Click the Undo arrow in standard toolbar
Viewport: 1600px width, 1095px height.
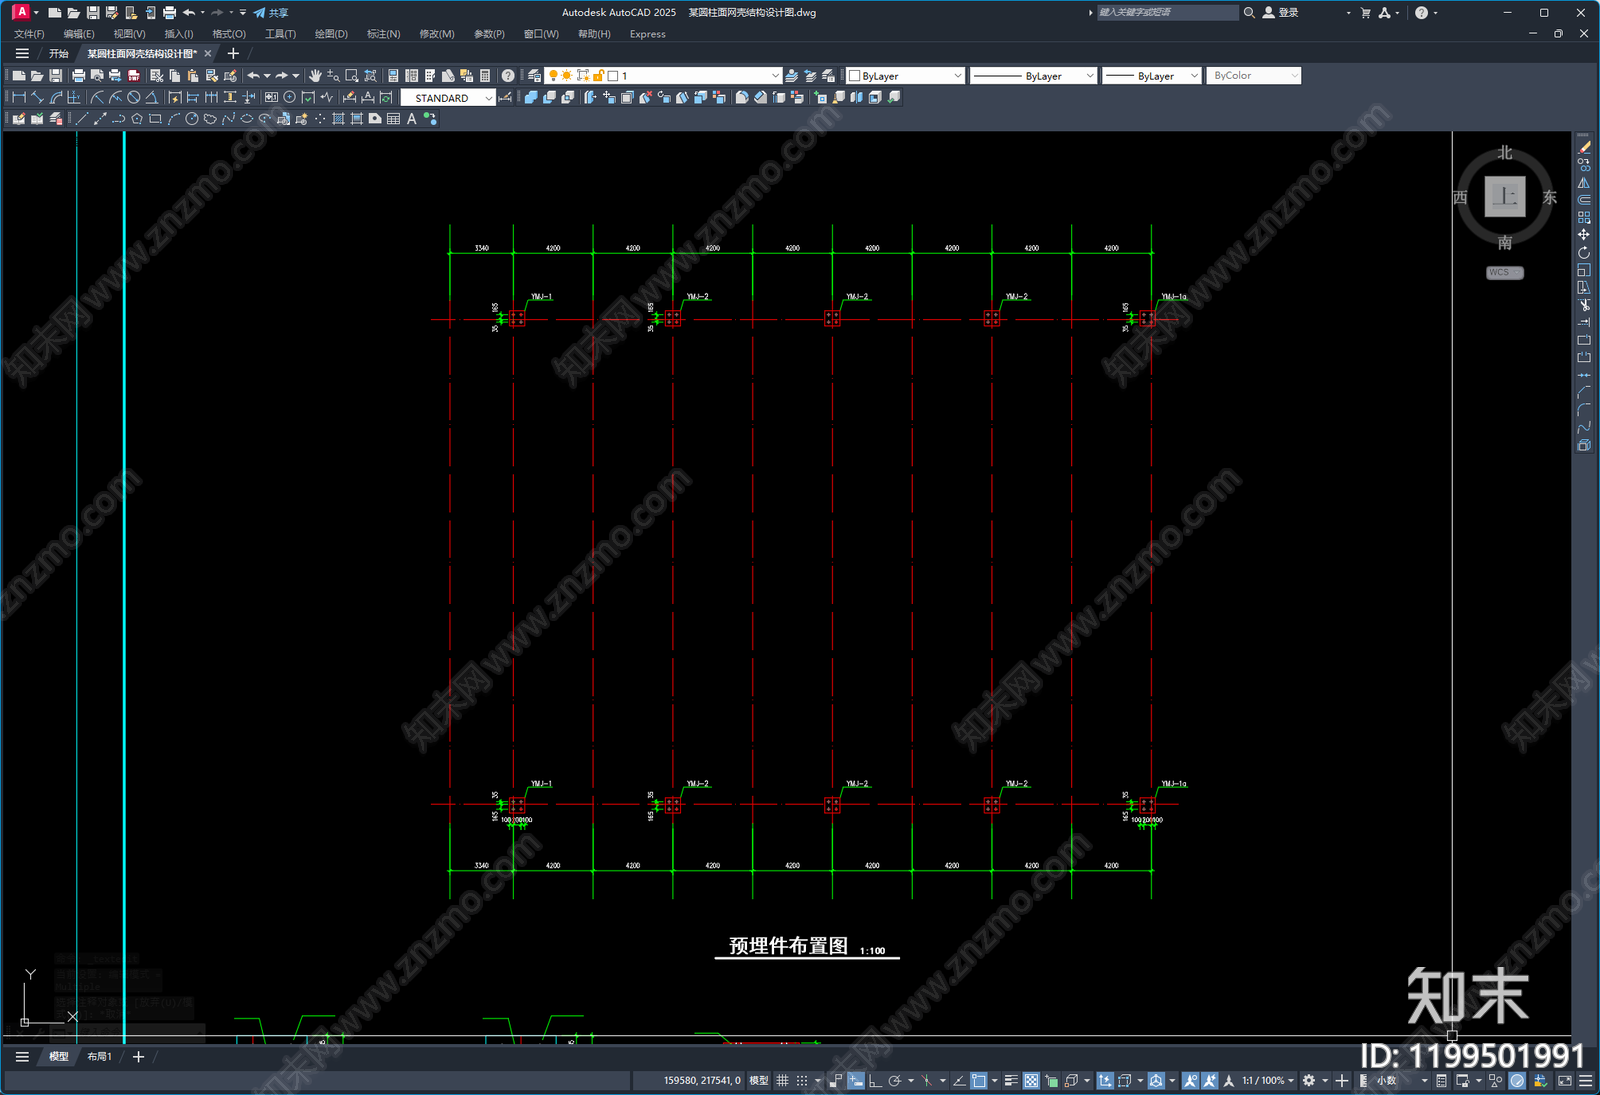point(253,76)
